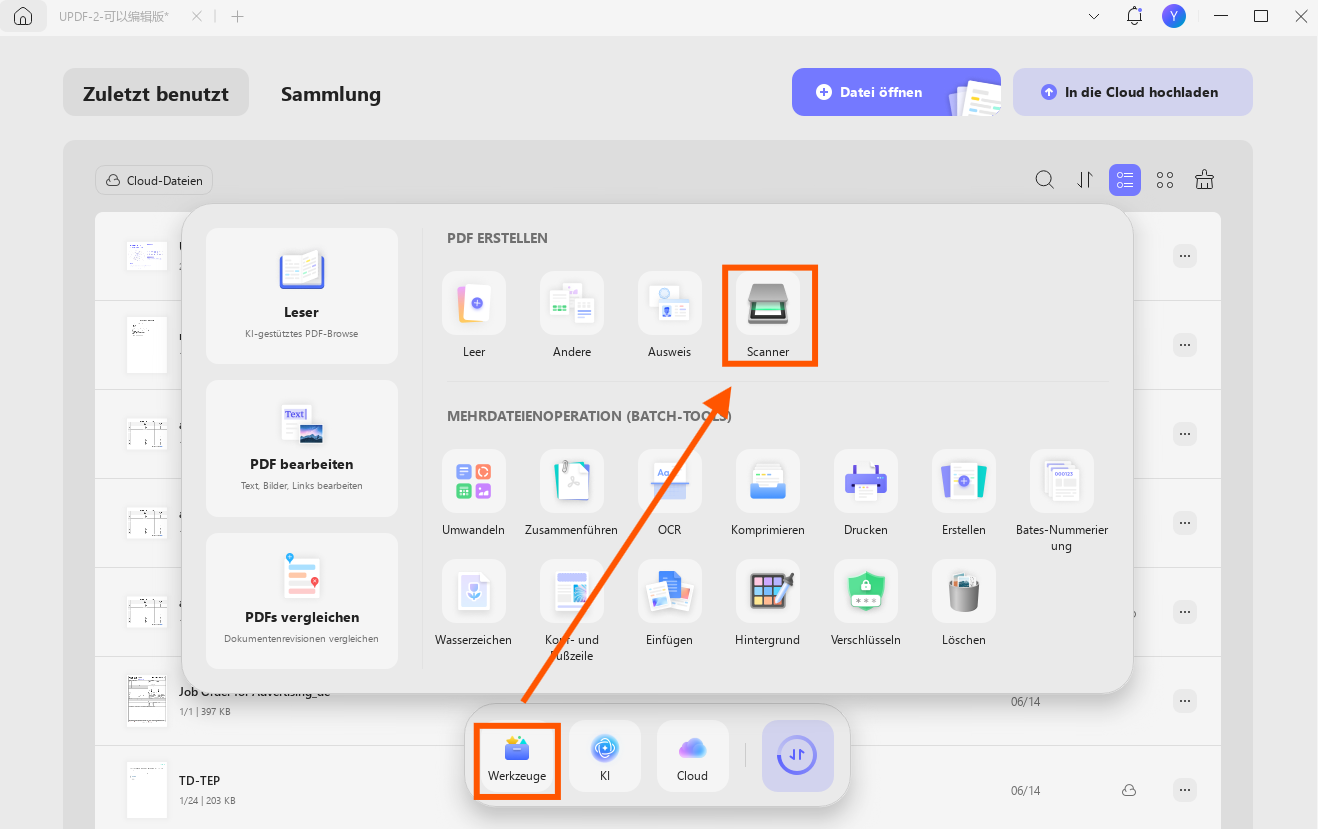Clear the recent files list
Image resolution: width=1318 pixels, height=829 pixels.
pyautogui.click(x=1205, y=180)
